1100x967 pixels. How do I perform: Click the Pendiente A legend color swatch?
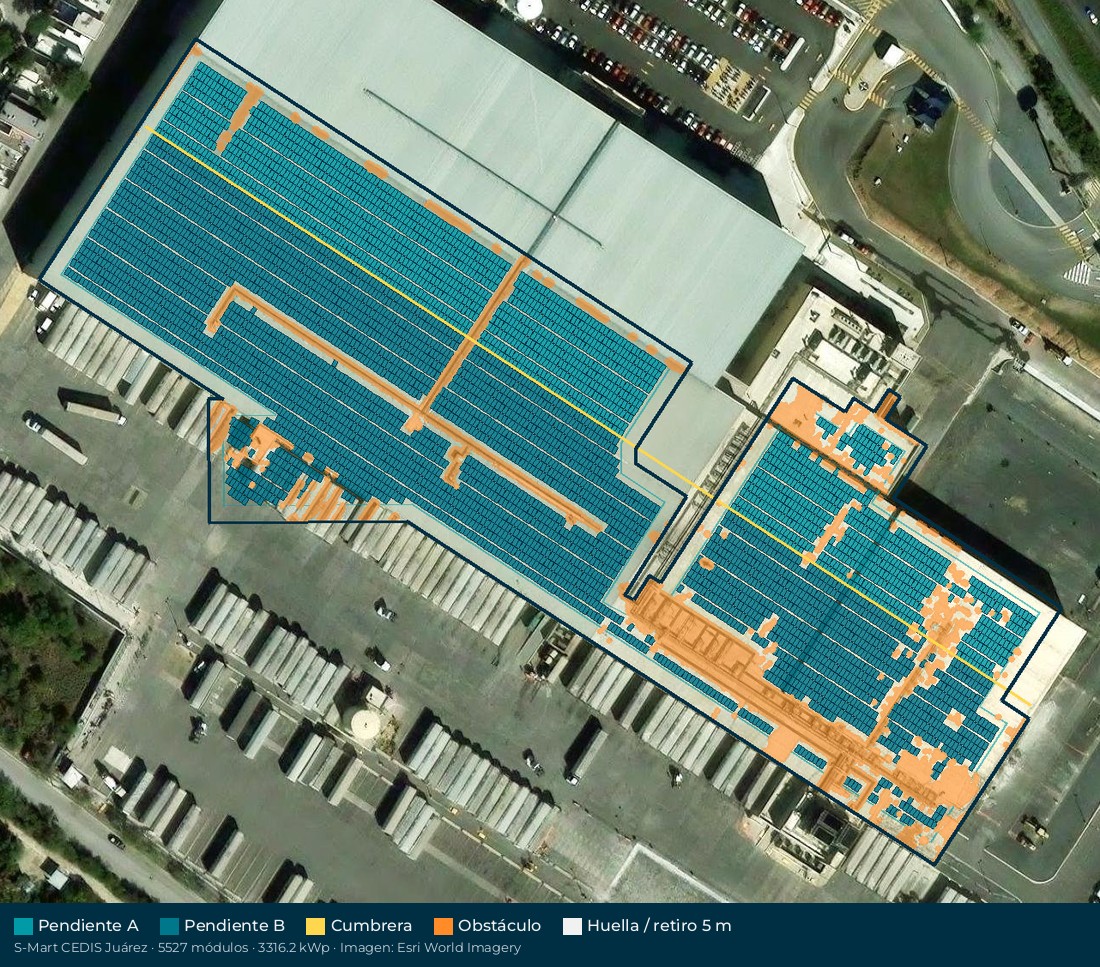[23, 926]
